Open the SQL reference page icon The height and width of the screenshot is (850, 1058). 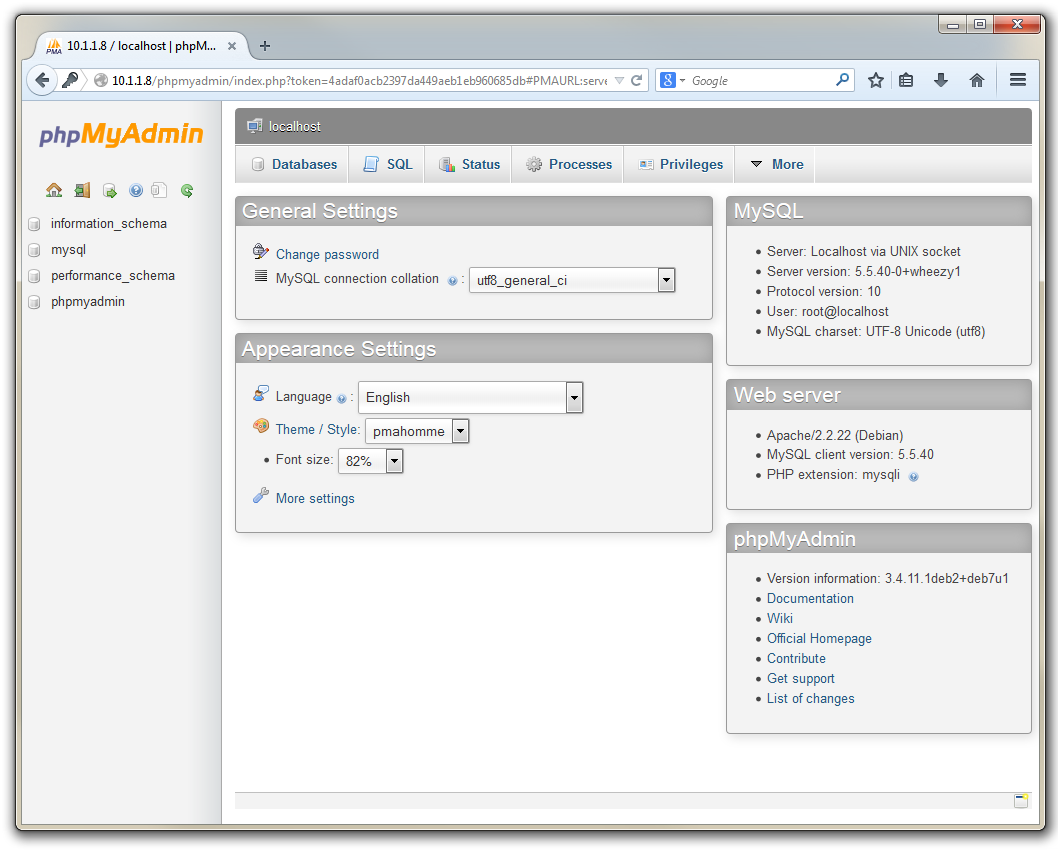pyautogui.click(x=159, y=190)
